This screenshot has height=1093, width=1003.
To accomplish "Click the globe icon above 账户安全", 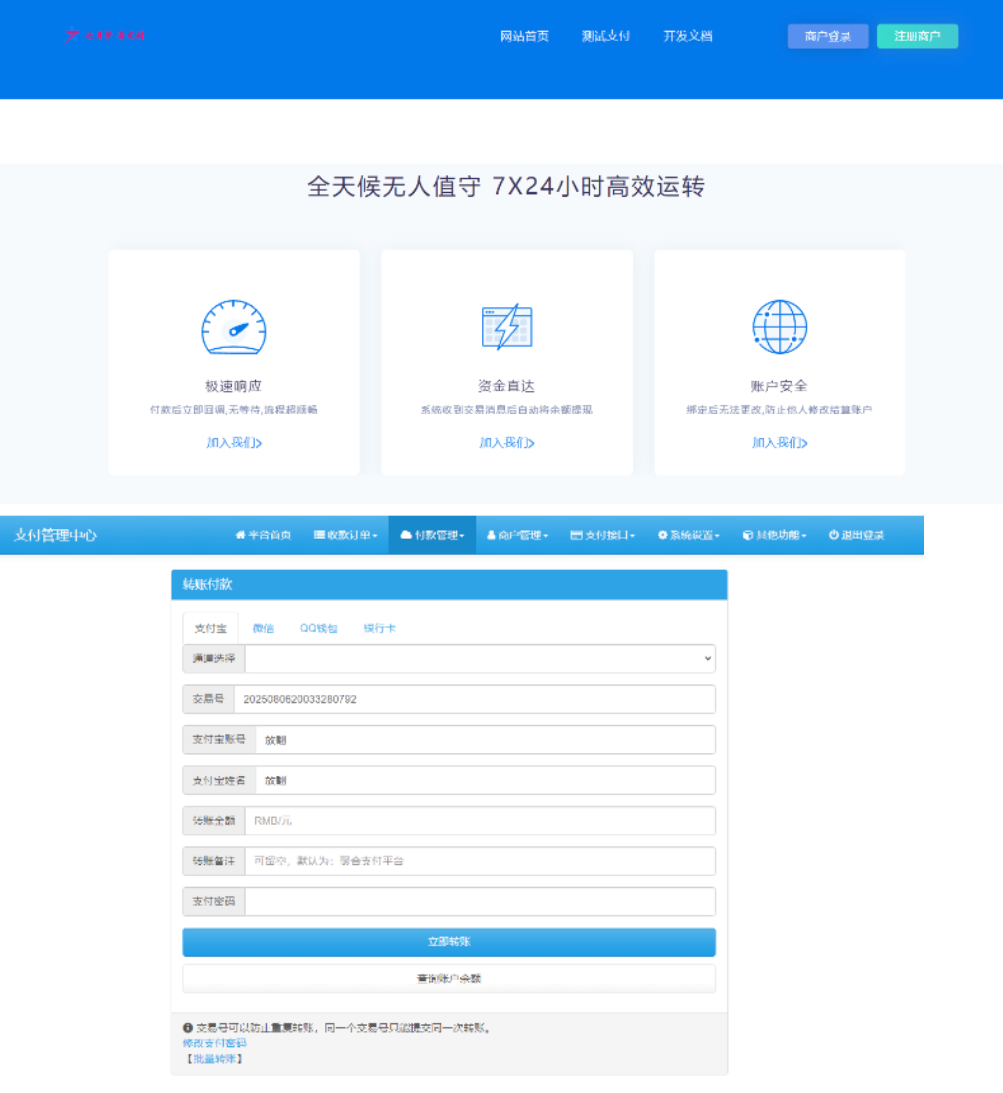I will coord(779,326).
